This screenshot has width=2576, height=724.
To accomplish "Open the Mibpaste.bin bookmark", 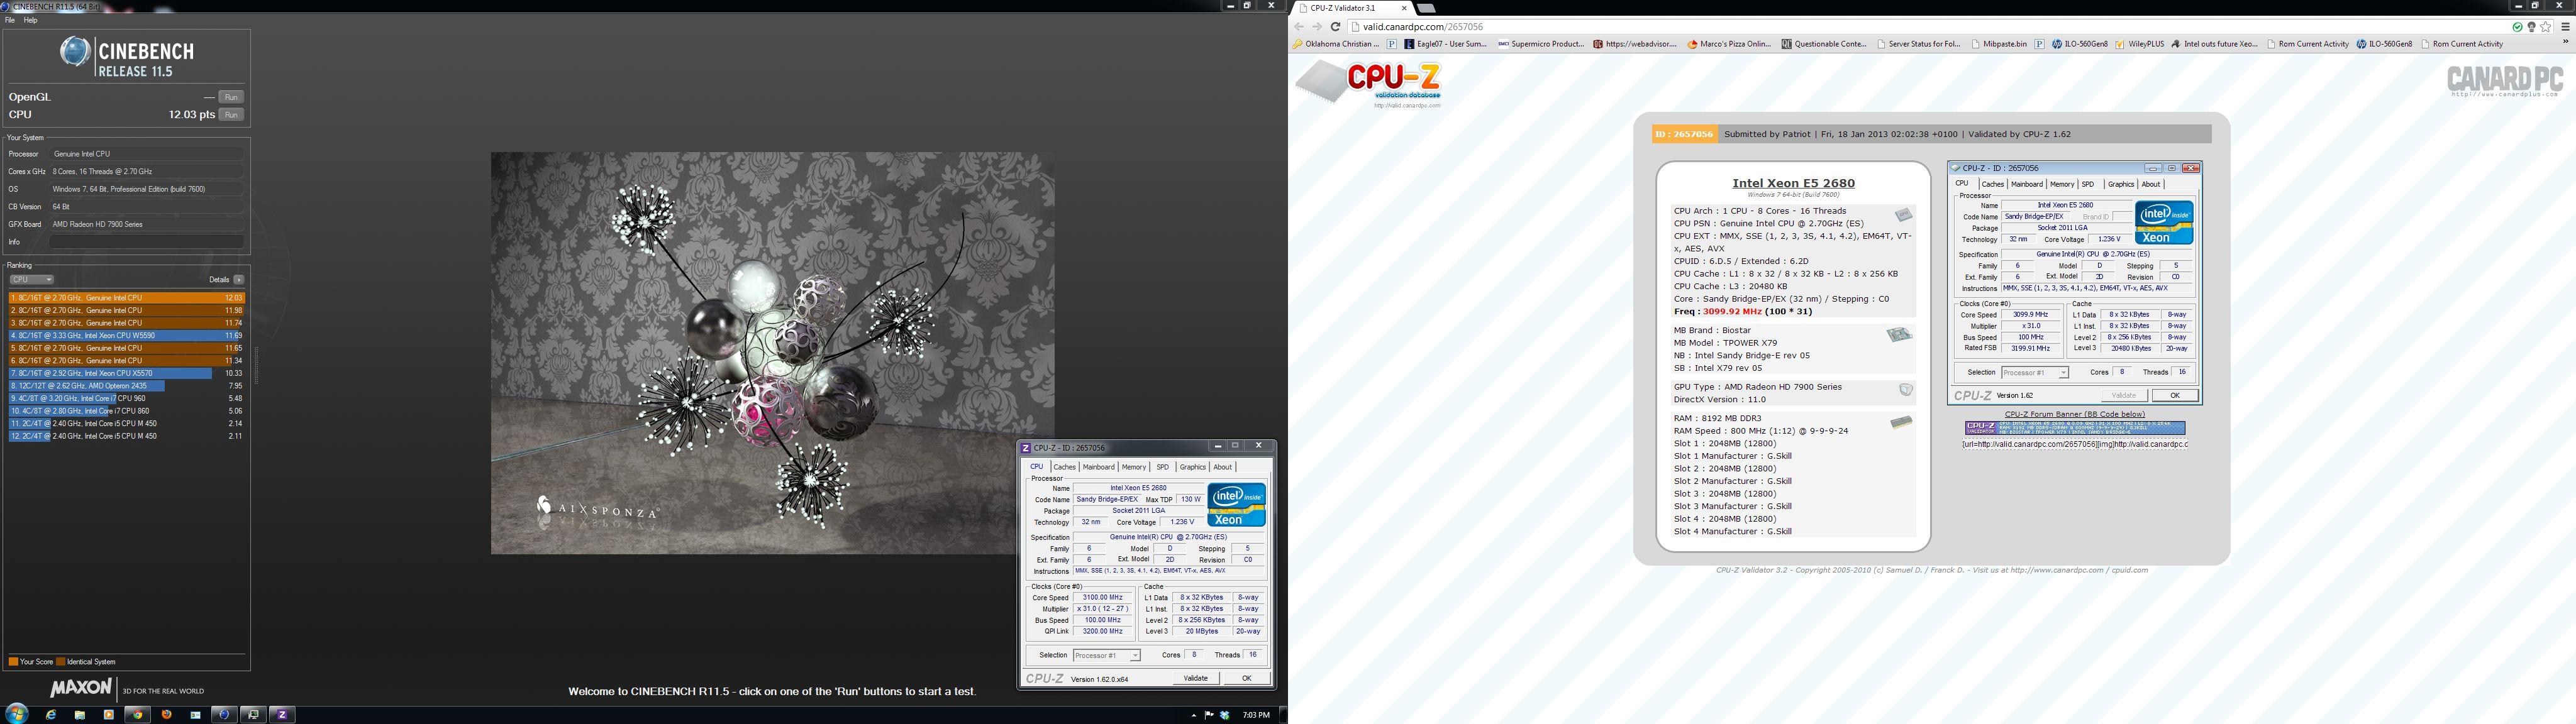I will (2000, 44).
